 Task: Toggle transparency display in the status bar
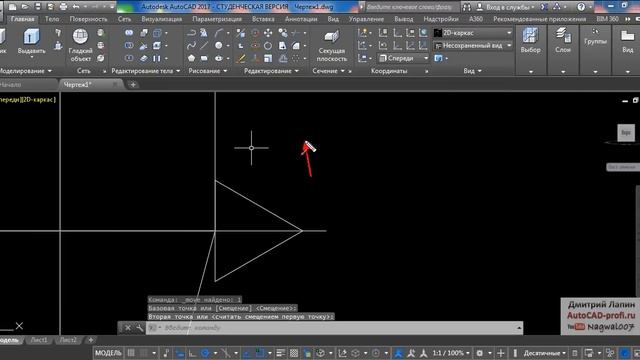tap(294, 353)
